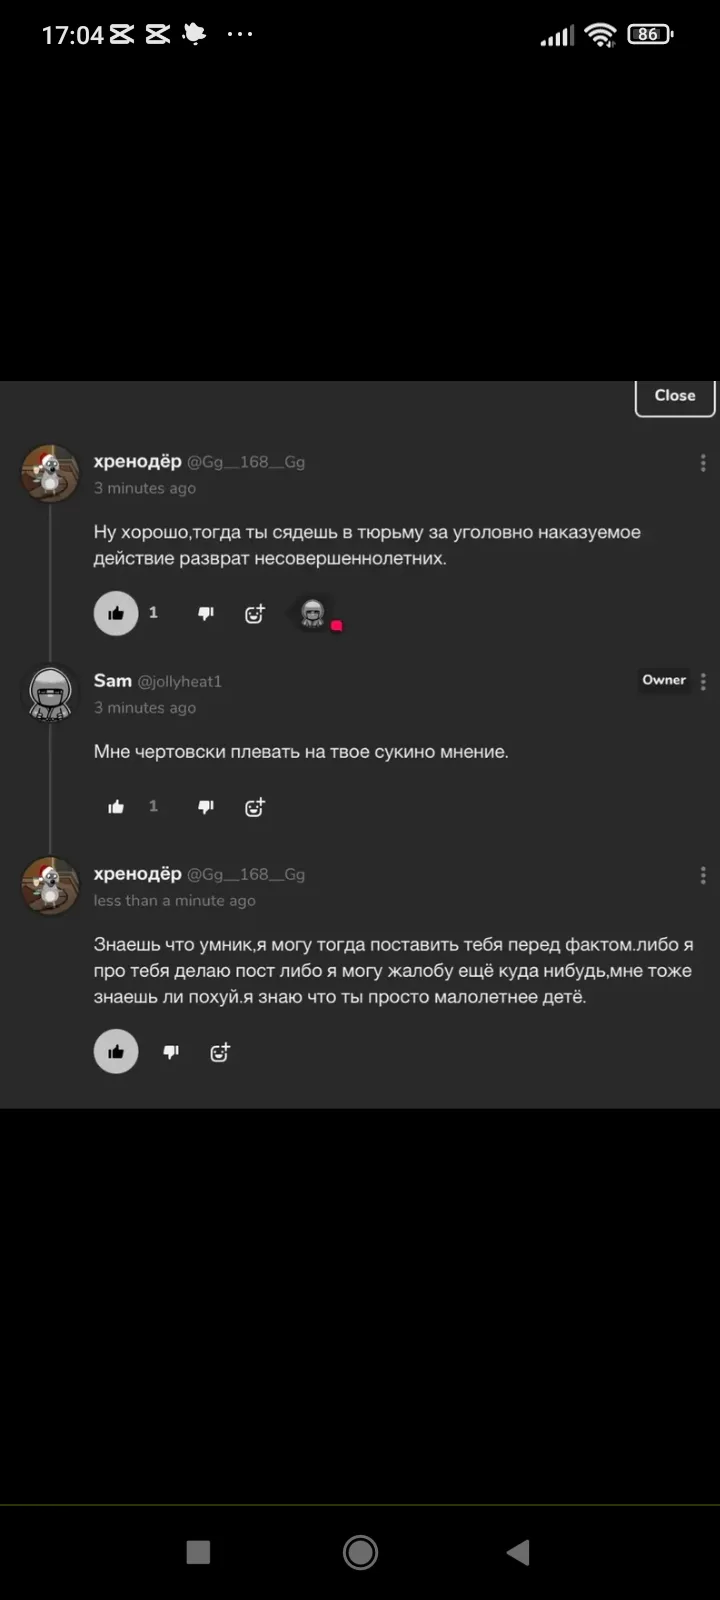Add emoji reaction to Sam's comment
720x1600 pixels.
[x=255, y=808]
